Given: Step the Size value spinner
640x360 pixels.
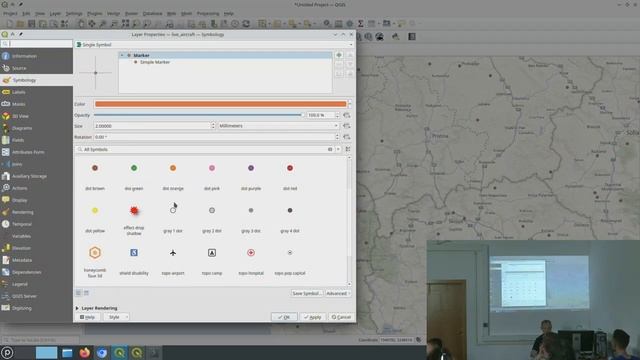Looking at the screenshot, I should point(213,126).
